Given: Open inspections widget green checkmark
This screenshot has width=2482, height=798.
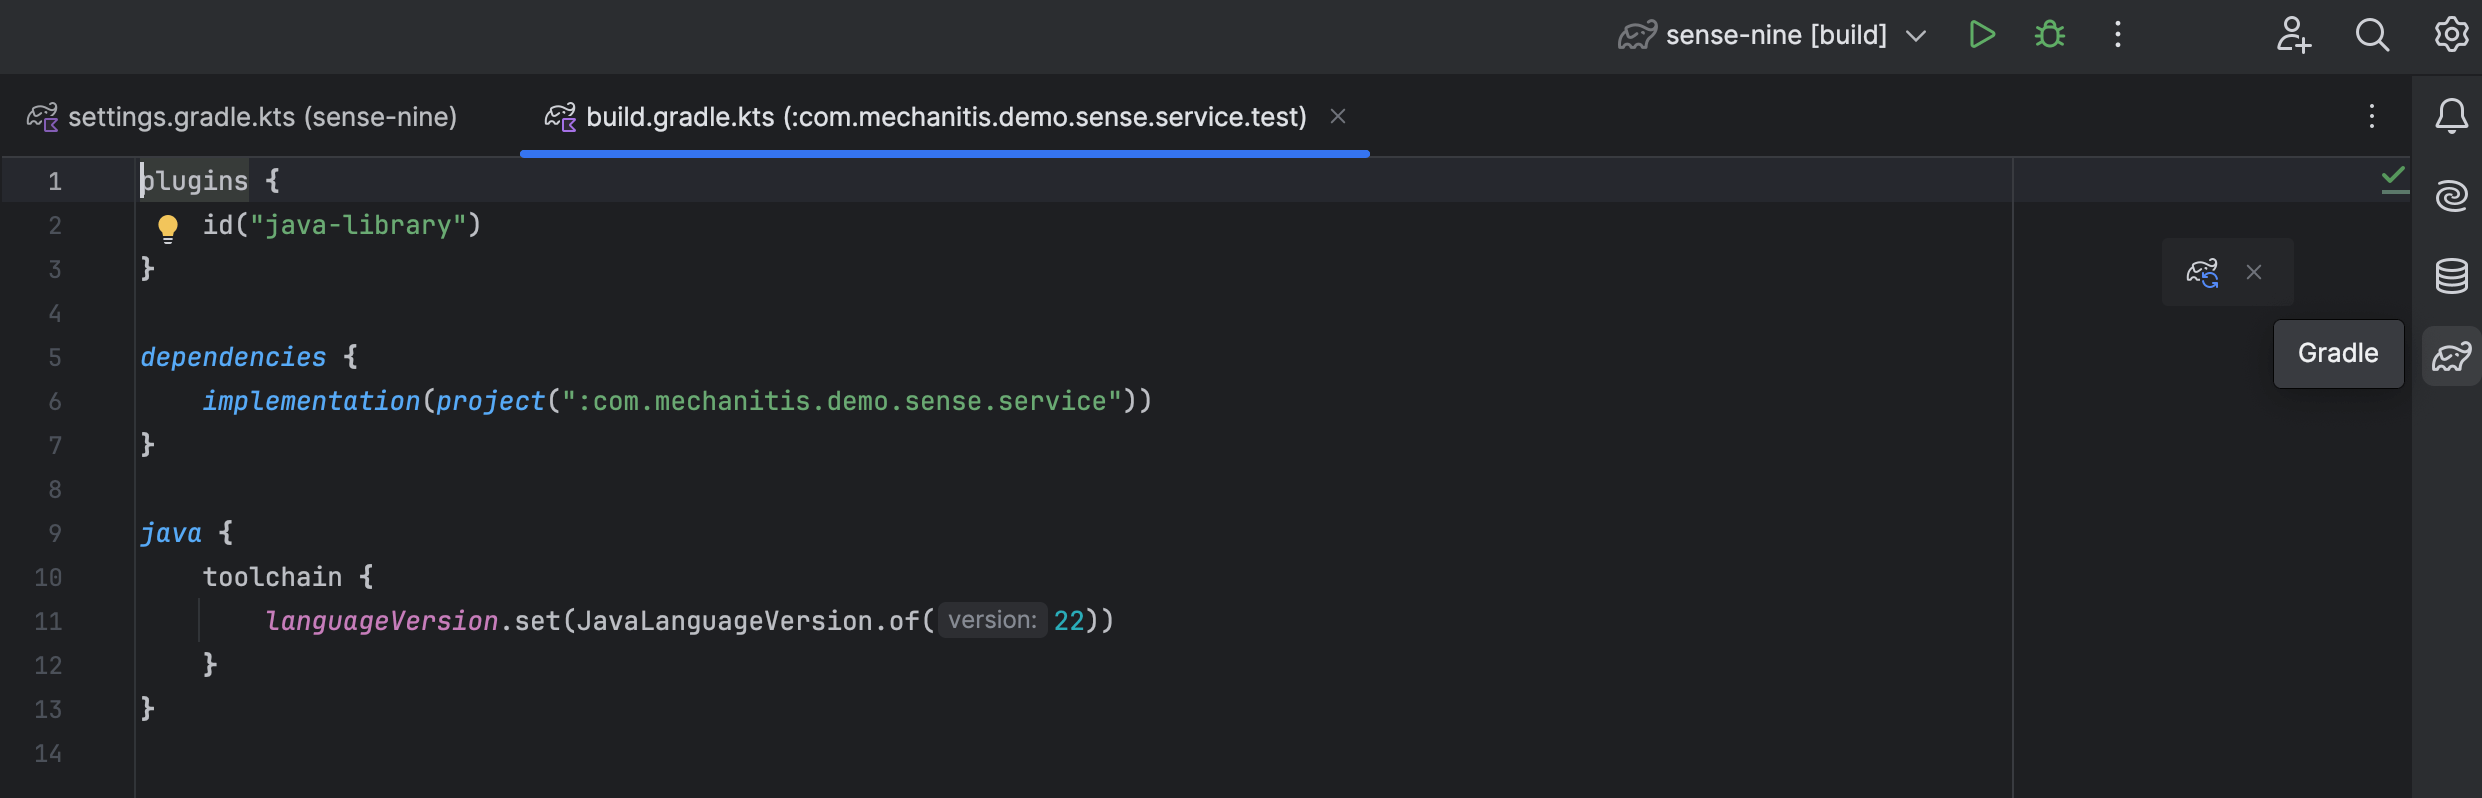Looking at the screenshot, I should click(x=2394, y=180).
